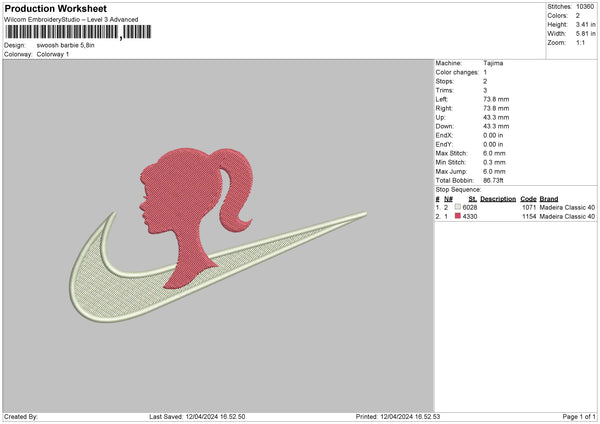Click thread number 6028
The width and height of the screenshot is (600, 424).
pyautogui.click(x=470, y=207)
